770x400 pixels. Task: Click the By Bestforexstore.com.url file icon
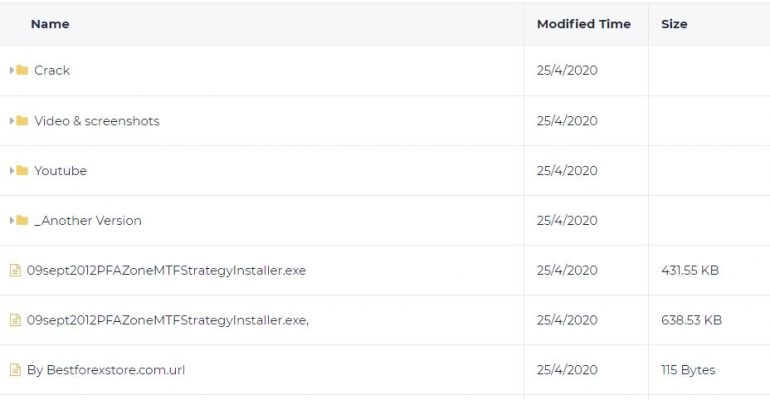tap(15, 370)
